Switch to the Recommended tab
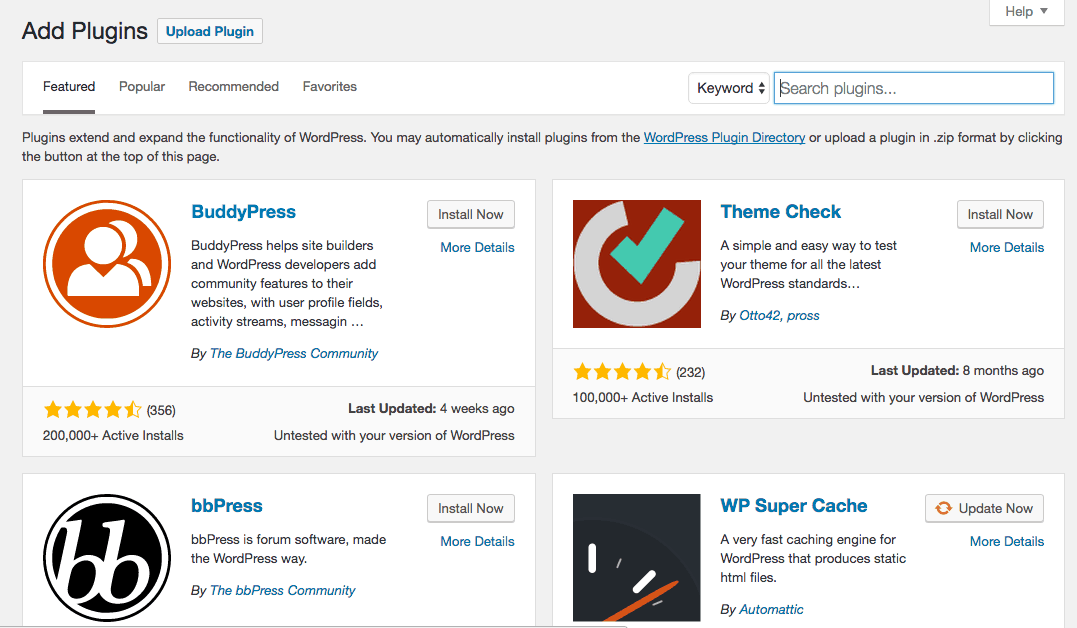The image size is (1077, 628). pos(234,87)
